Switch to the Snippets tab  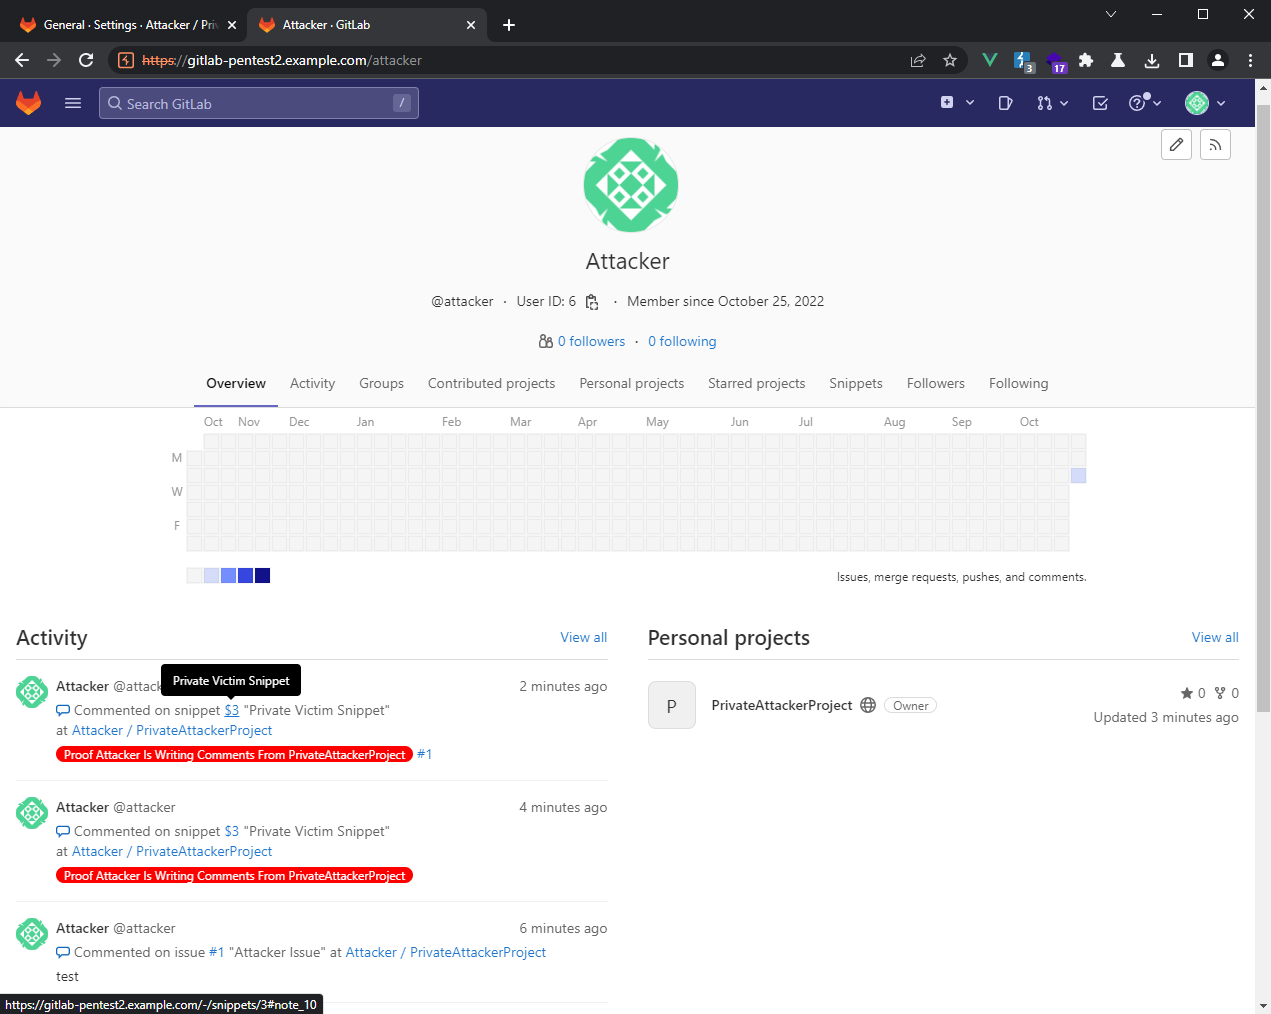coord(855,384)
